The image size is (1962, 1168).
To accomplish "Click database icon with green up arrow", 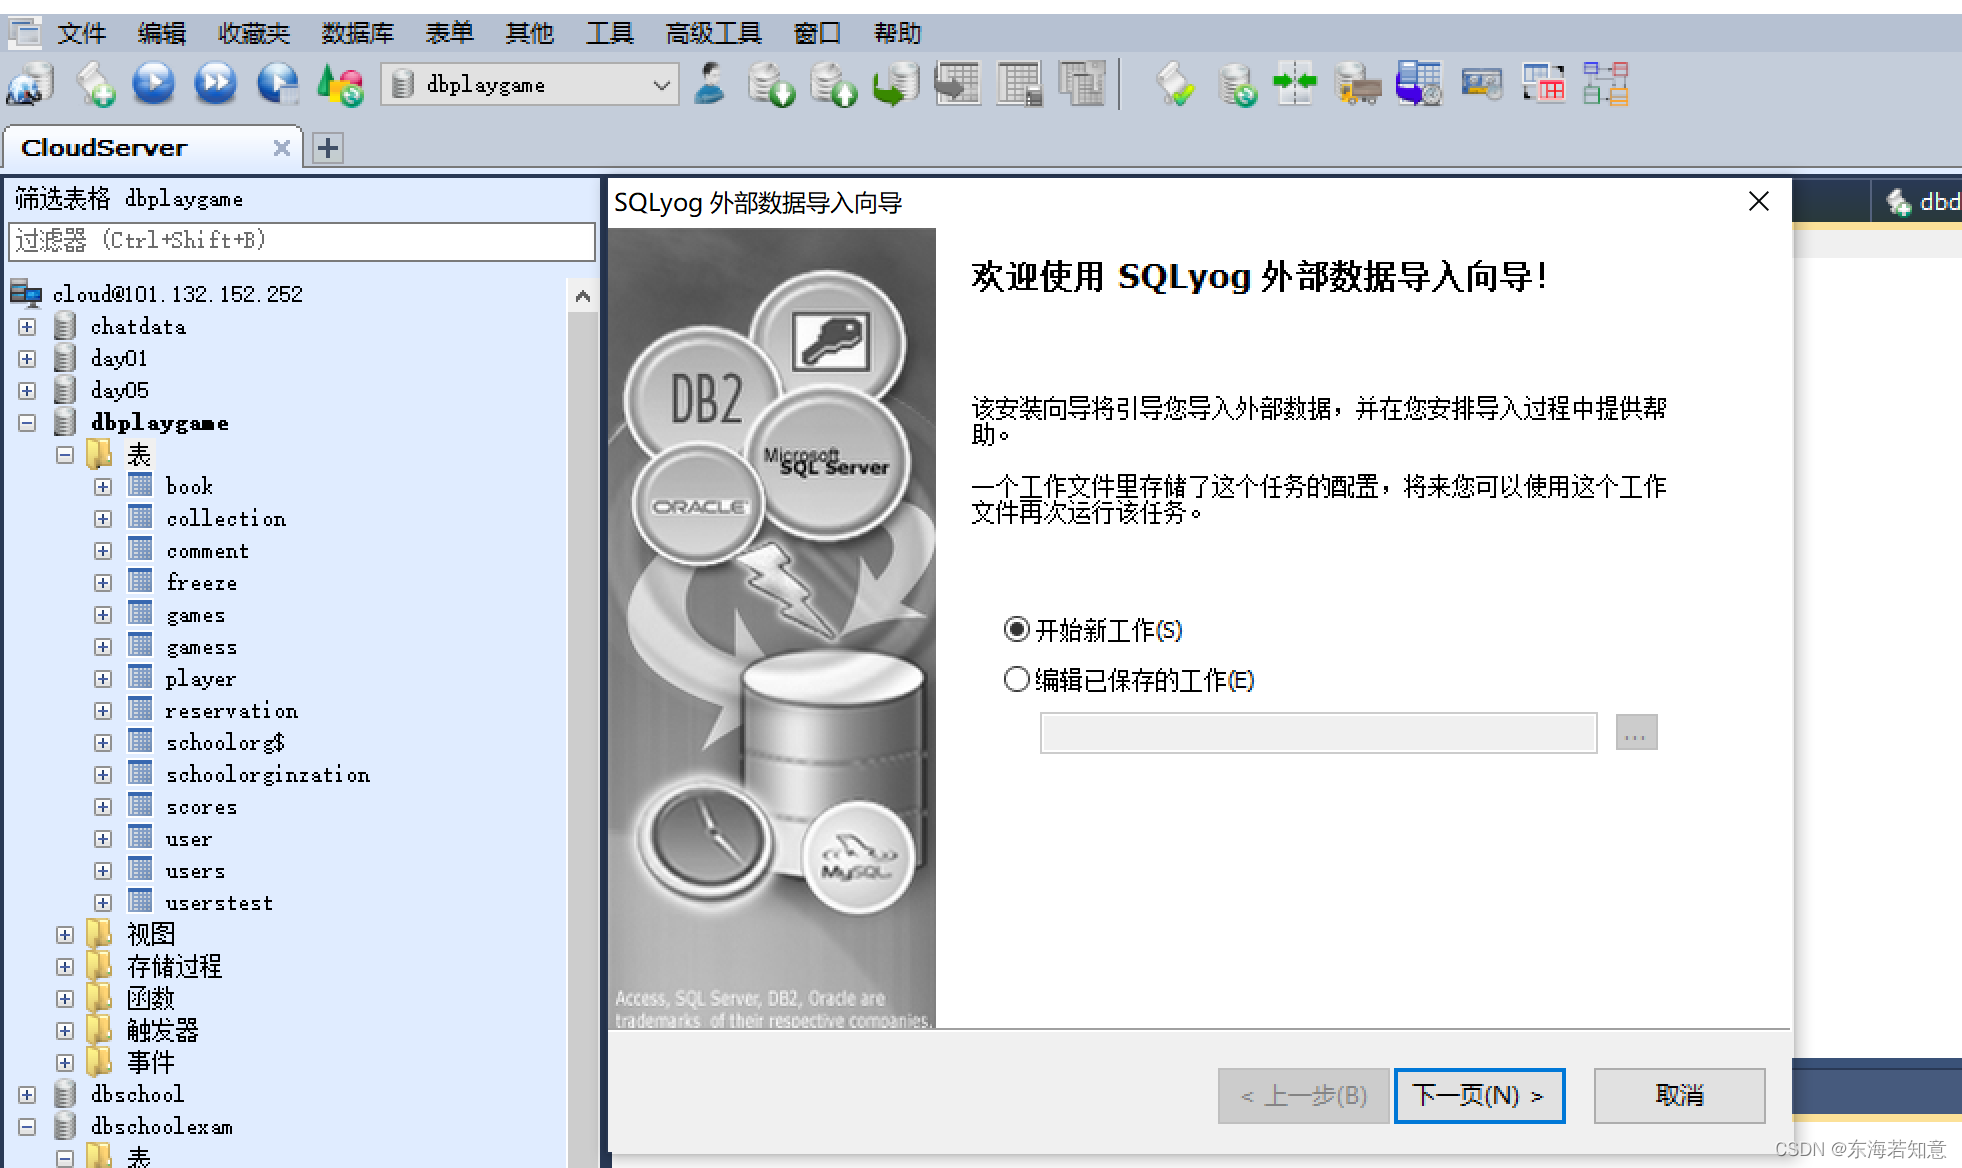I will coord(832,84).
